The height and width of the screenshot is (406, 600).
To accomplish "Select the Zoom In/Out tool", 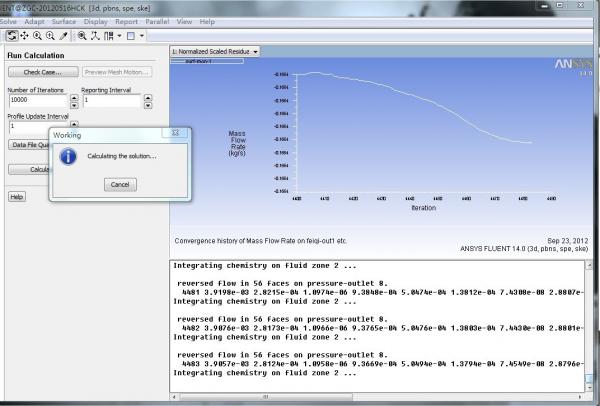I will (37, 36).
